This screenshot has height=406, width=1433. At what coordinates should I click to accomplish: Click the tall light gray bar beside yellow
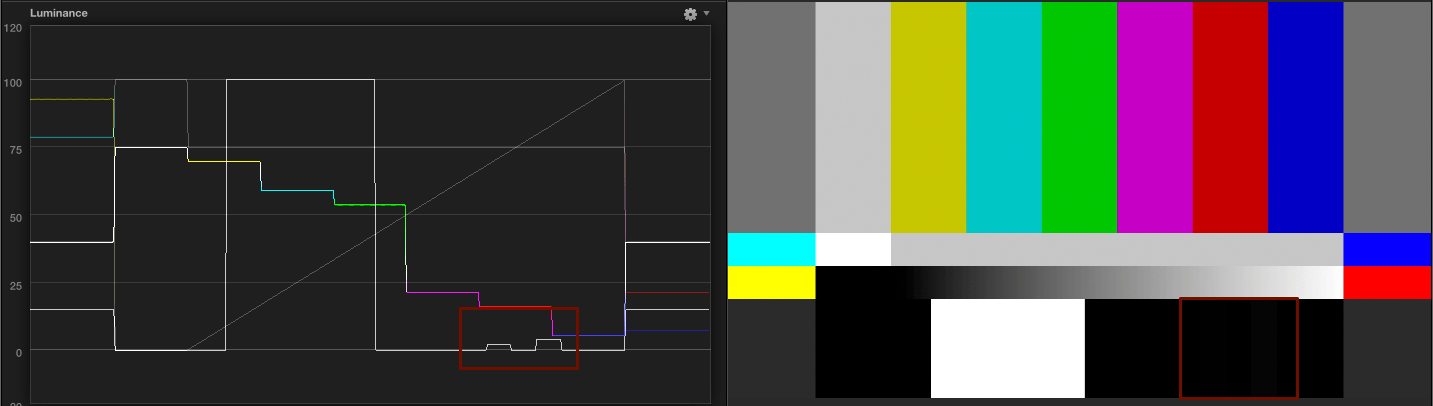(x=853, y=117)
